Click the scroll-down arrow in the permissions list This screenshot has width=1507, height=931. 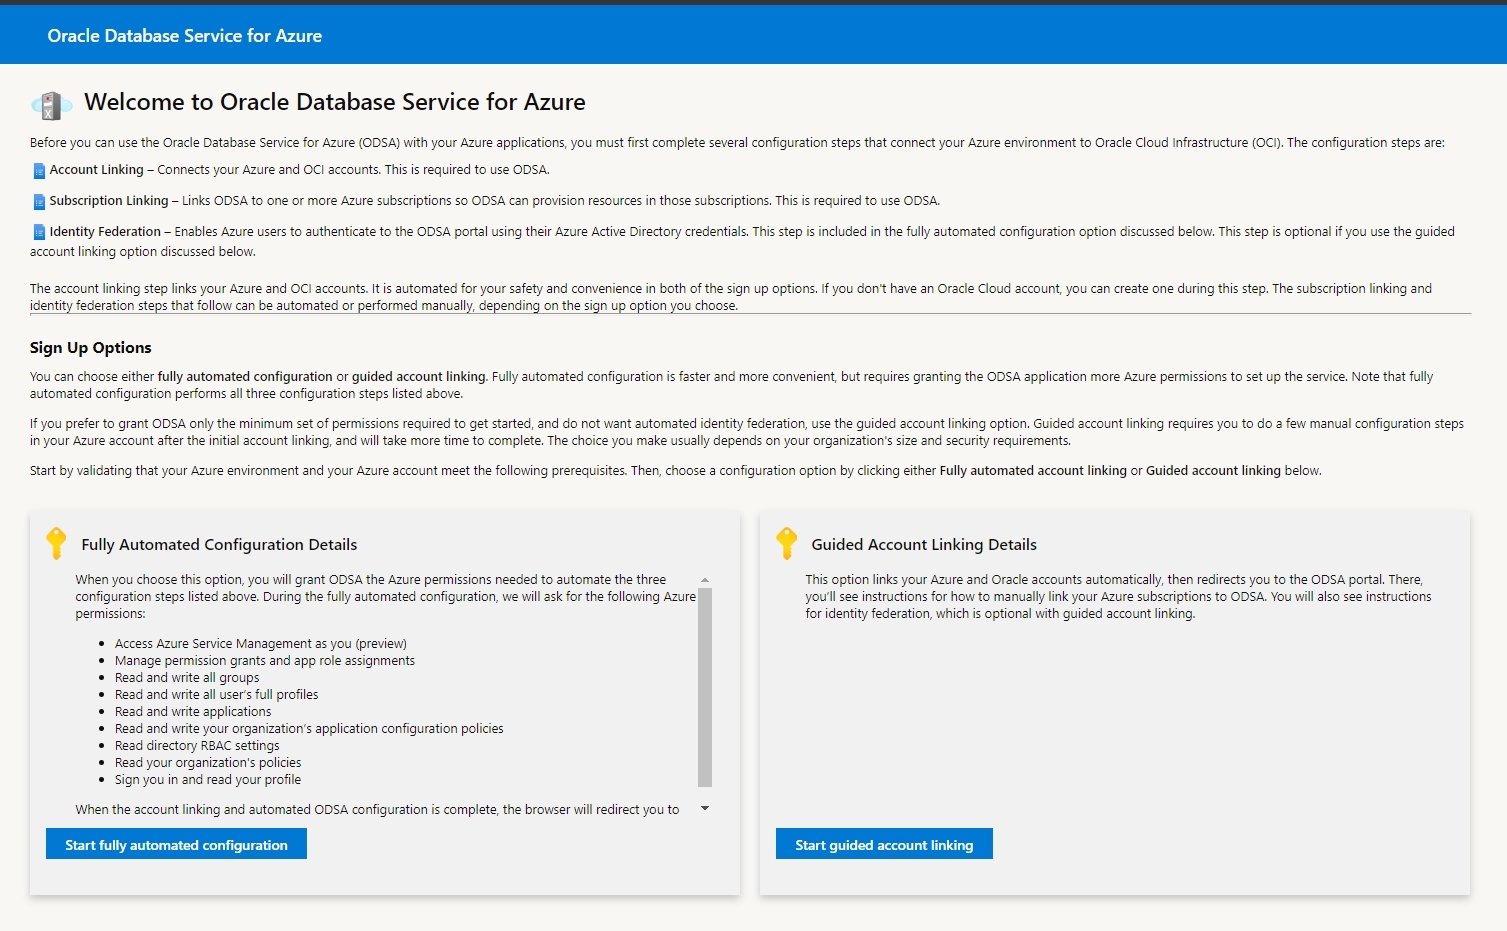click(x=704, y=808)
